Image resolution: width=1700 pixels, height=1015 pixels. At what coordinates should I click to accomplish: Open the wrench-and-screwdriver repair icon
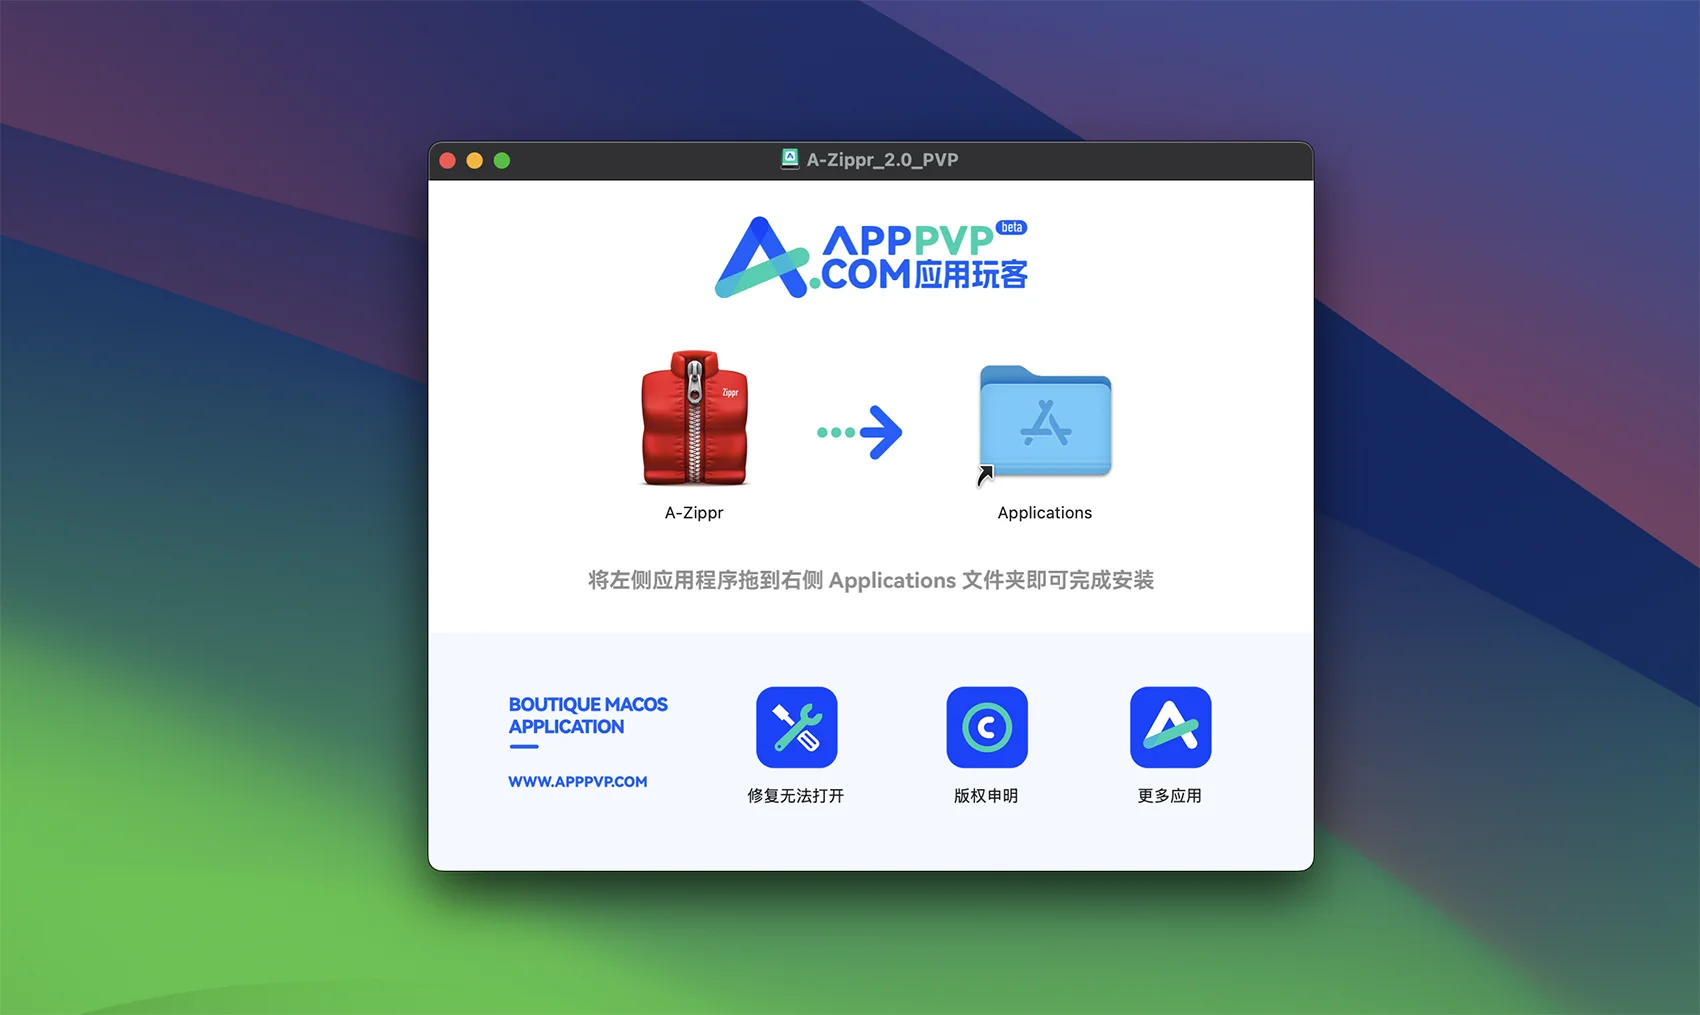(797, 727)
